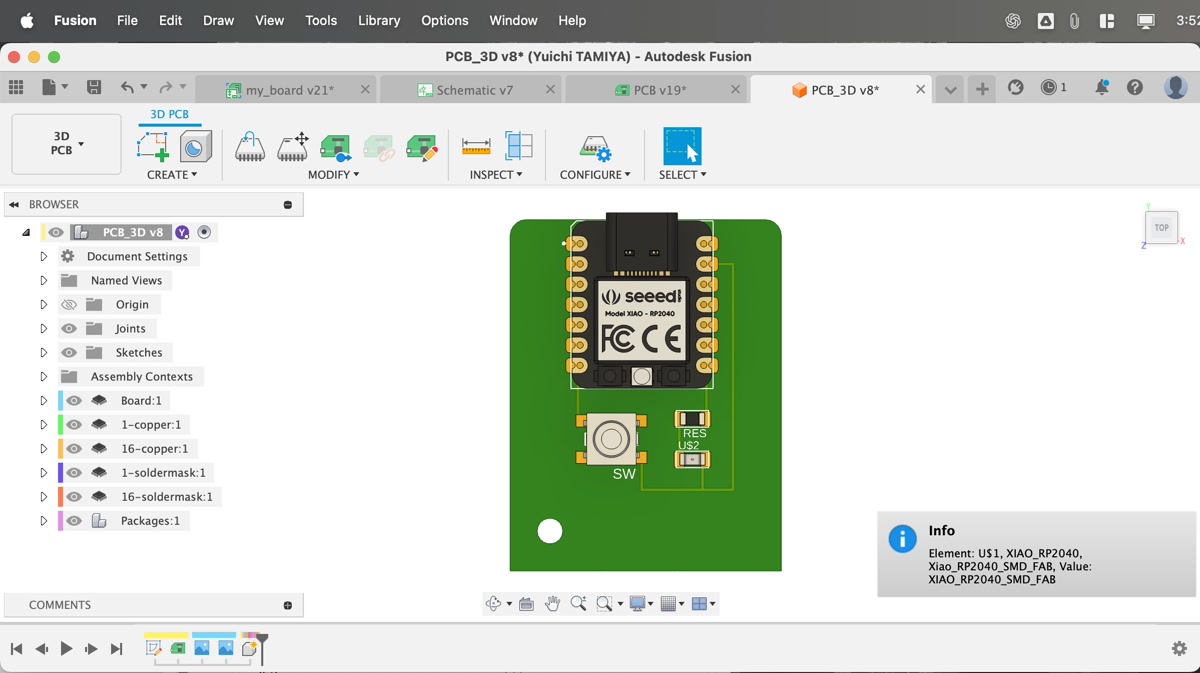Hide the Sketches folder
1200x673 pixels.
69,352
